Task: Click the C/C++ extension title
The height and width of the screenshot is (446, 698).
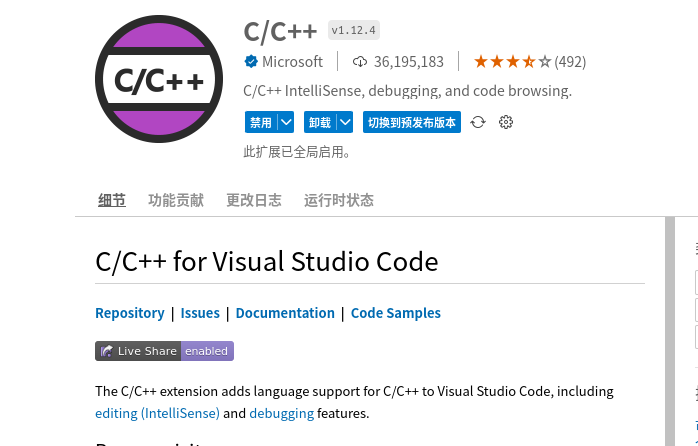Action: [280, 32]
